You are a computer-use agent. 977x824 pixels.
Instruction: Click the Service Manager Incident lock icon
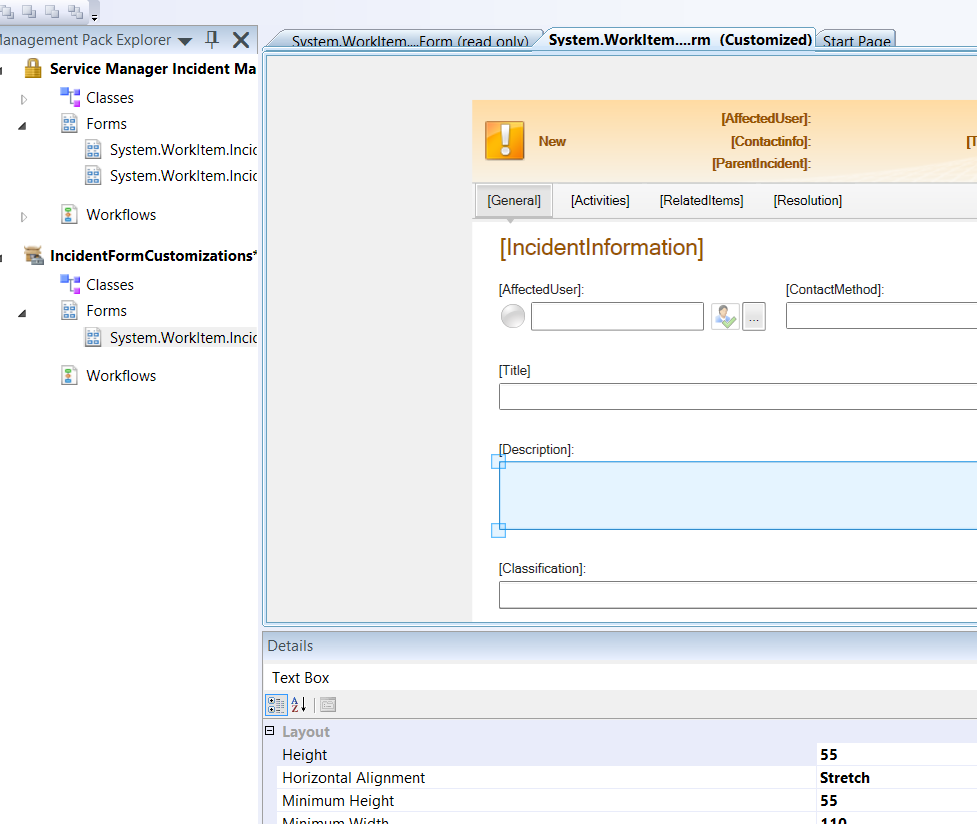[33, 68]
